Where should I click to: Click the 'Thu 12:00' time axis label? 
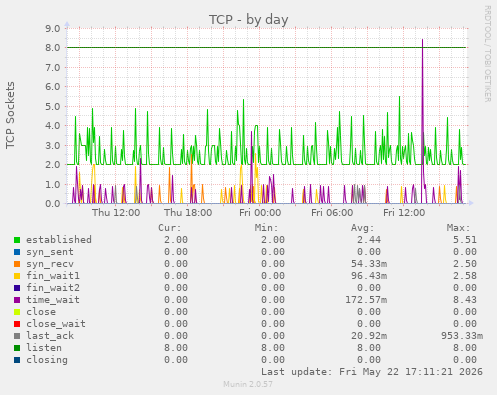pyautogui.click(x=116, y=213)
